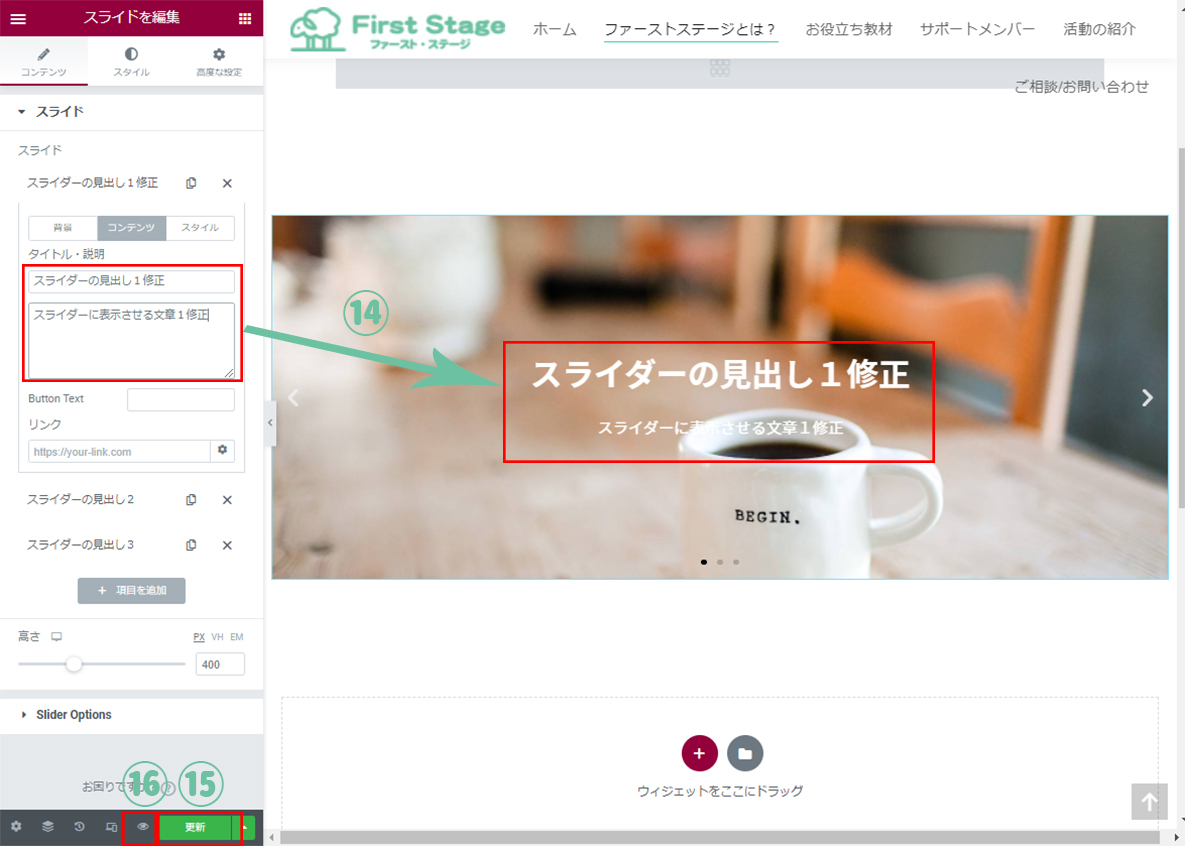Screen dimensions: 1186x846
Task: Switch to the 高度な設定 tab
Action: (219, 62)
